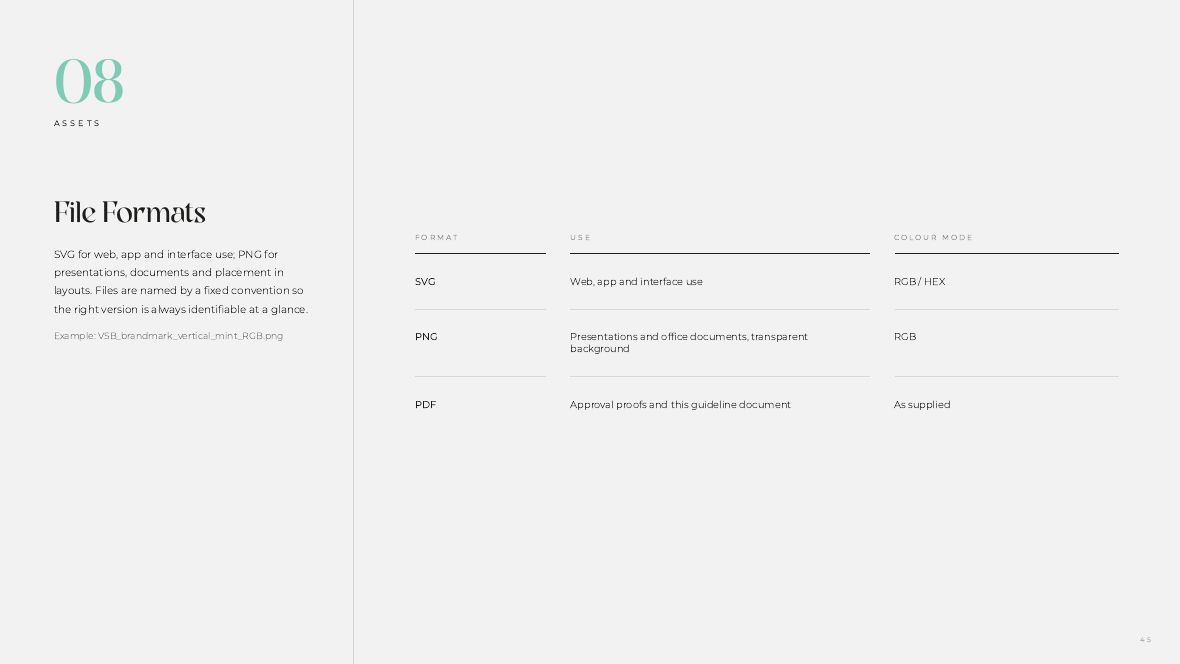
Task: Click the ASSETS section label
Action: point(77,123)
